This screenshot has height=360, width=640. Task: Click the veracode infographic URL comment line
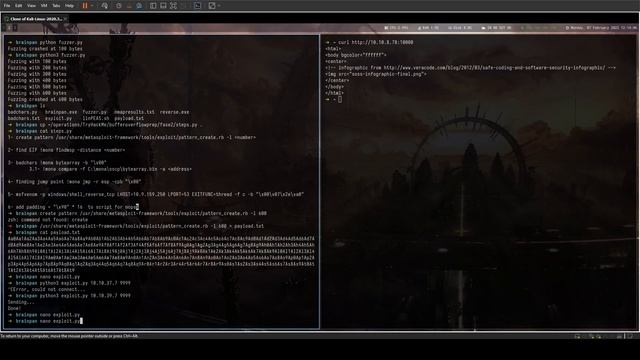click(470, 68)
